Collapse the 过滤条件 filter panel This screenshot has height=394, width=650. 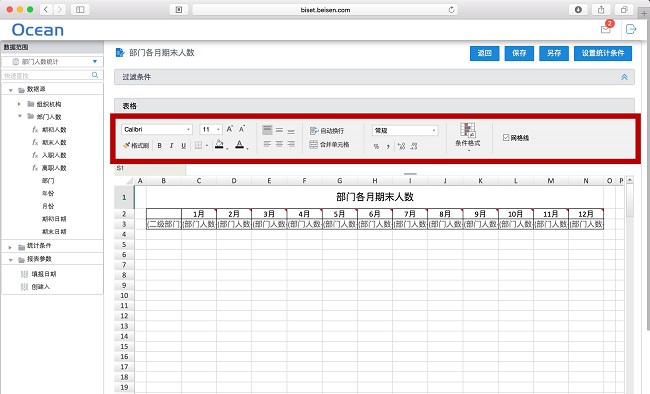[x=624, y=77]
